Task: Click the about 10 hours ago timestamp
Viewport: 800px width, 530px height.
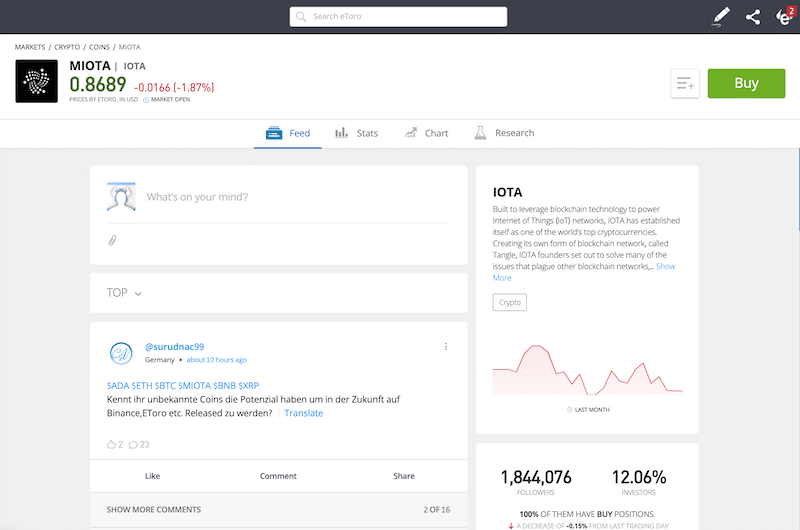Action: (x=216, y=360)
